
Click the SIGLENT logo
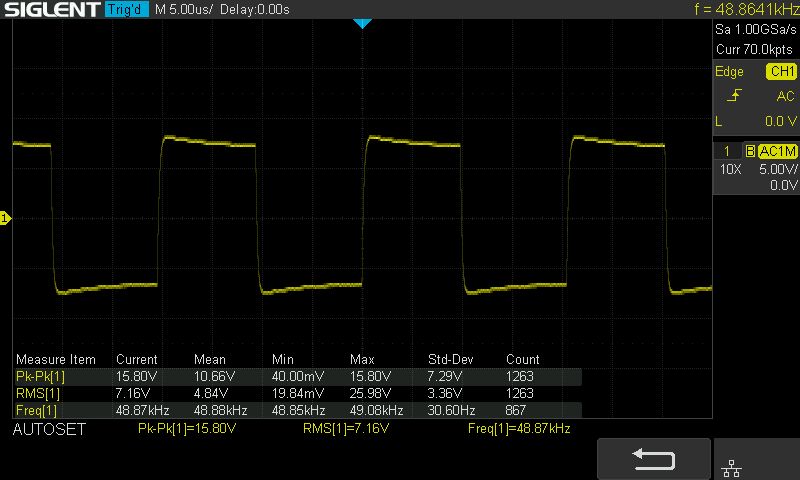[x=52, y=9]
